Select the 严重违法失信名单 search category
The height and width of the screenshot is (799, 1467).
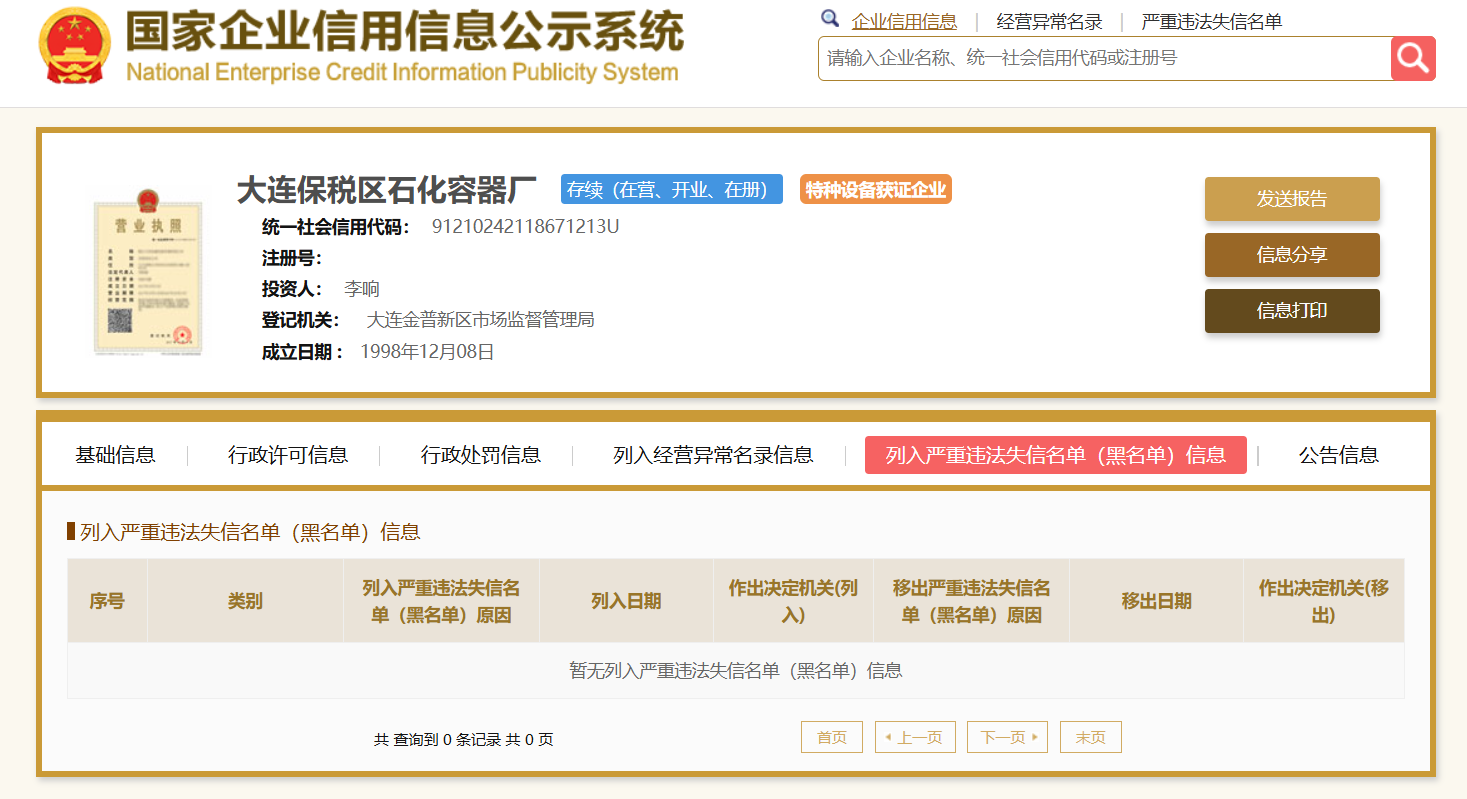pos(1212,22)
